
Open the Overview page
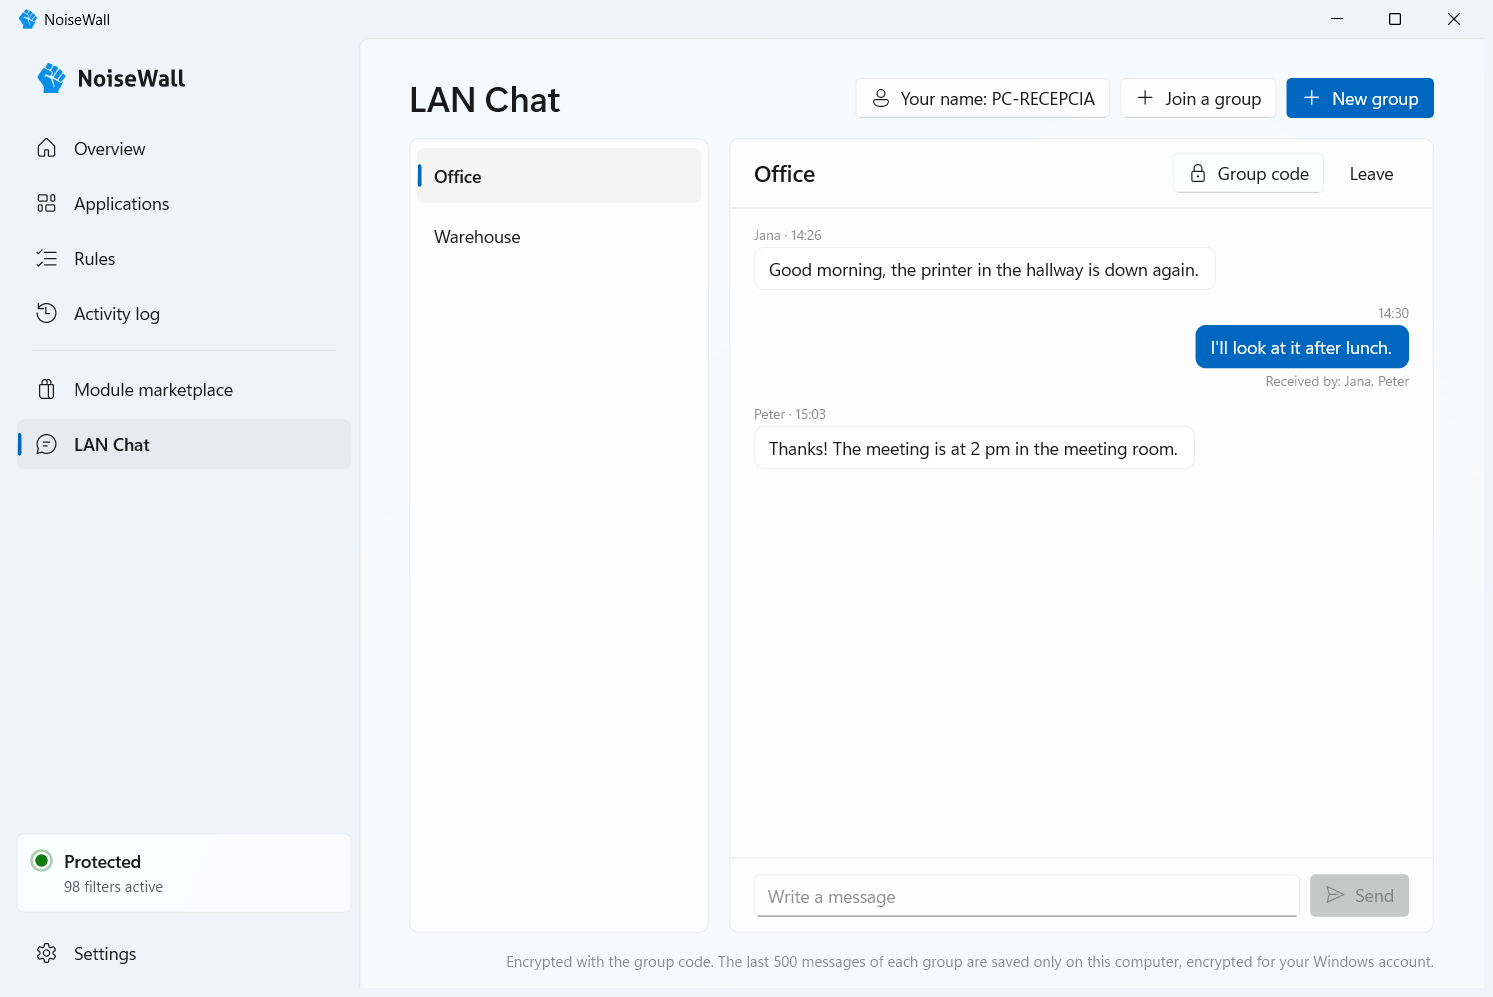tap(184, 148)
